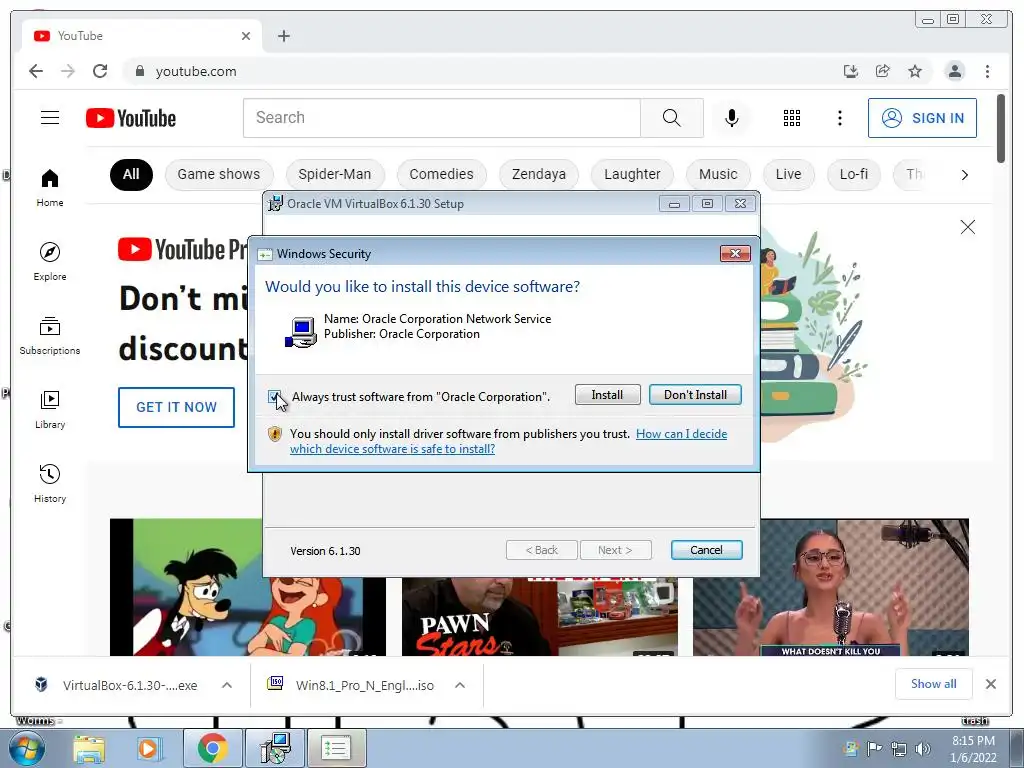The height and width of the screenshot is (768, 1024).
Task: Select the Lo-fi chip
Action: 854,174
